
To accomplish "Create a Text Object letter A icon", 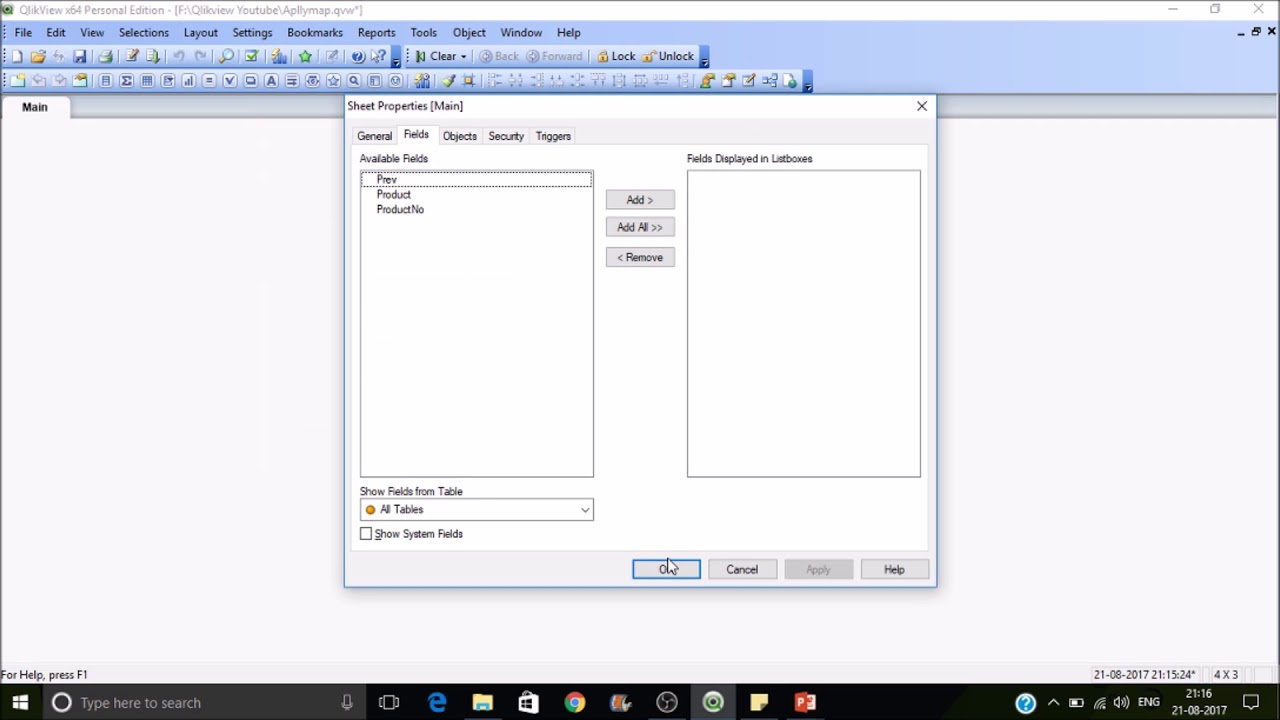I will (x=271, y=81).
